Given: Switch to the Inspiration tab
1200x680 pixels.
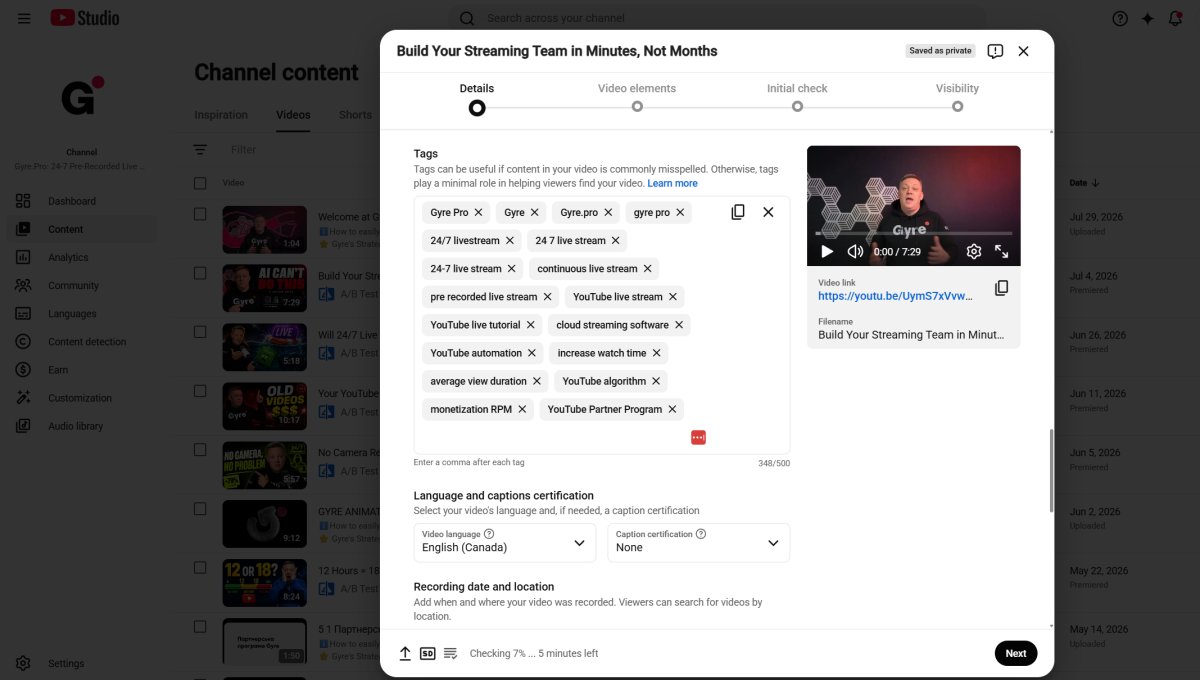Looking at the screenshot, I should tap(221, 115).
